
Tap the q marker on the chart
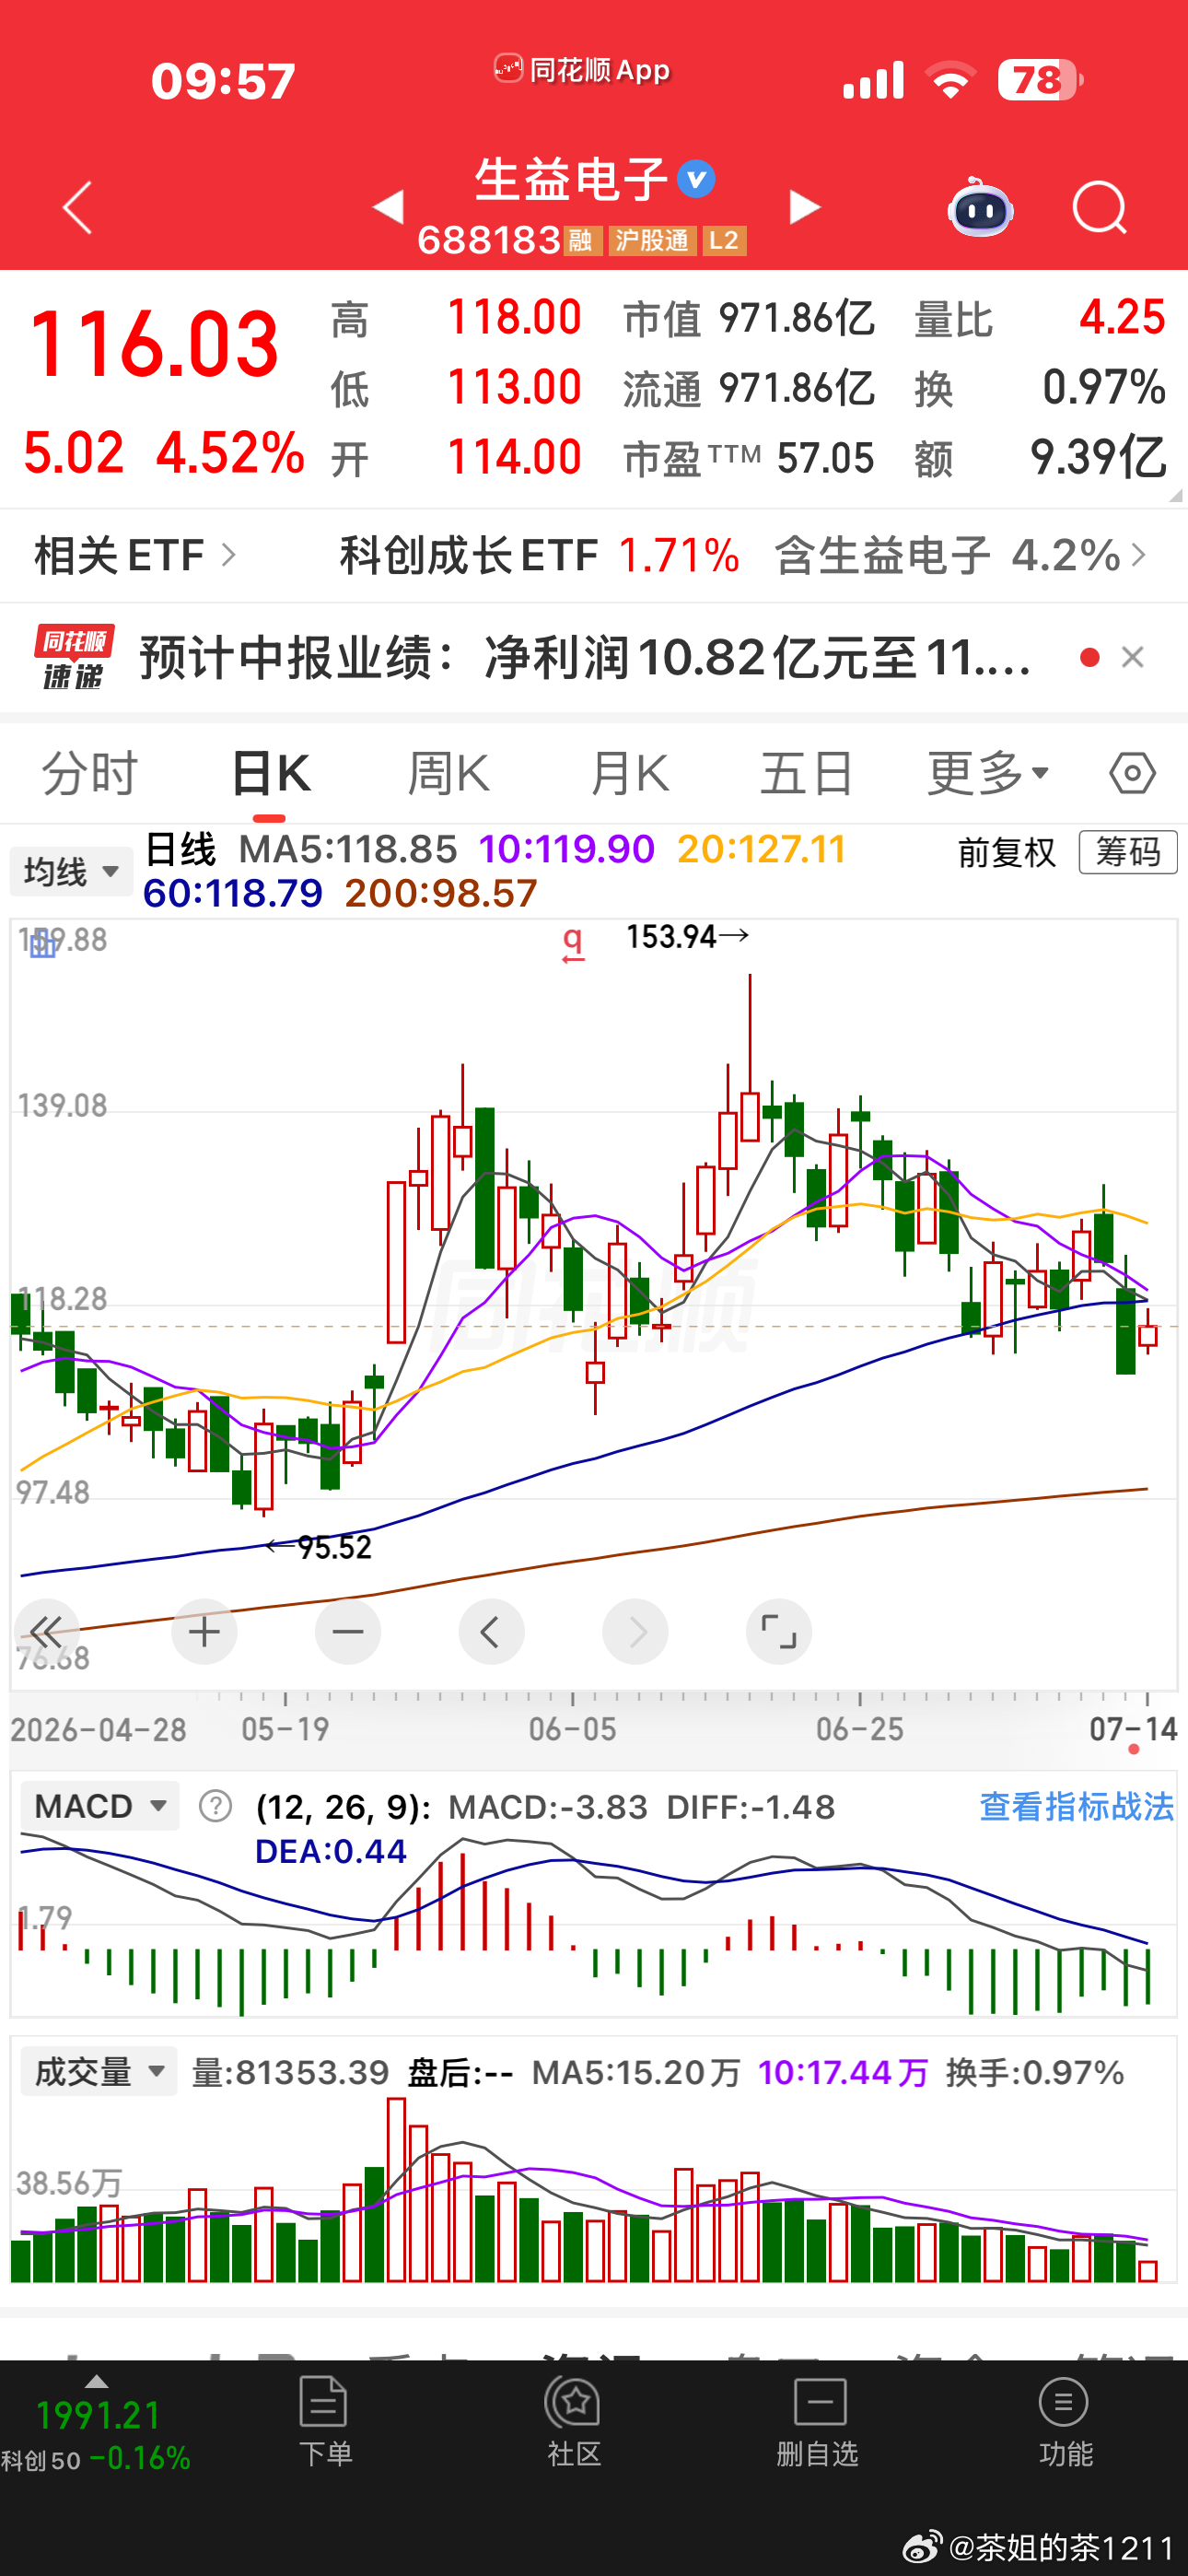click(x=573, y=943)
